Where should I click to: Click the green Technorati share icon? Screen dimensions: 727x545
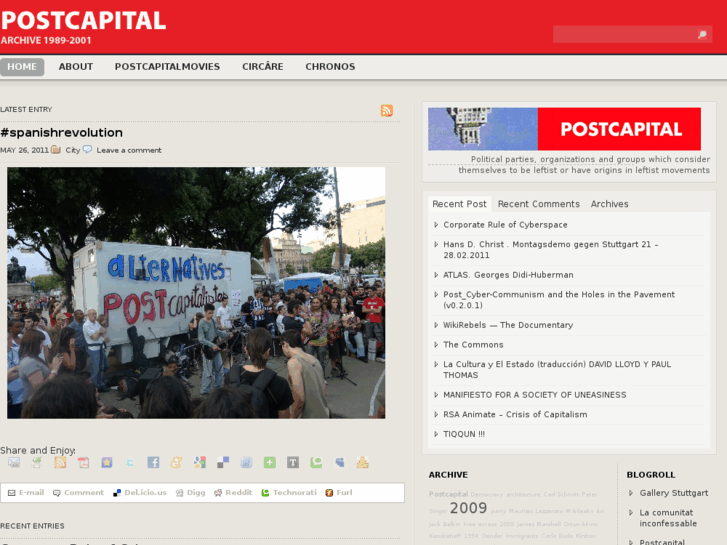(316, 462)
